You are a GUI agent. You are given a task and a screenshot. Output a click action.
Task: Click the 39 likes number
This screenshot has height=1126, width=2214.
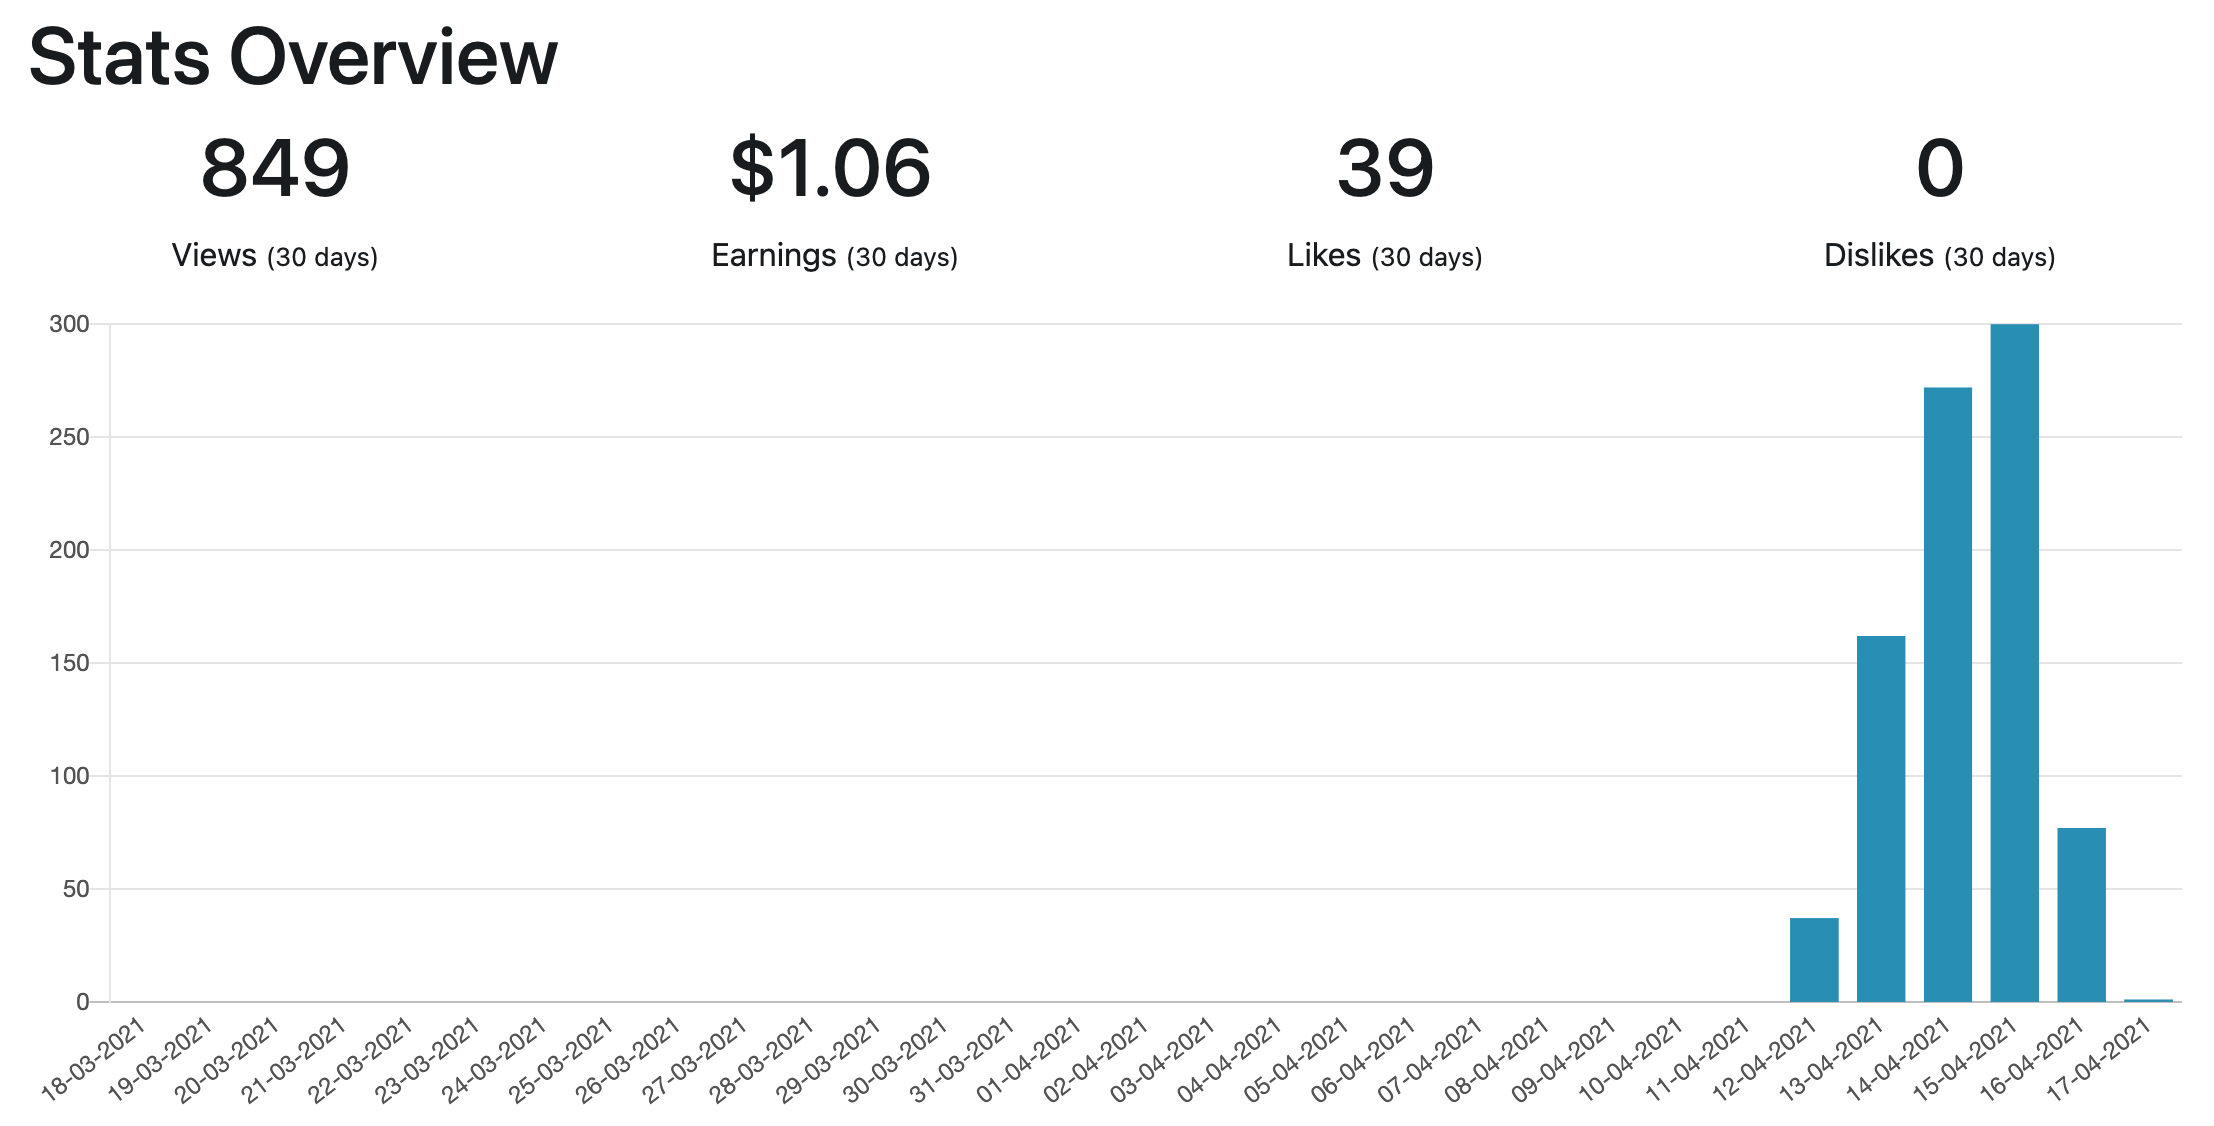click(1385, 168)
